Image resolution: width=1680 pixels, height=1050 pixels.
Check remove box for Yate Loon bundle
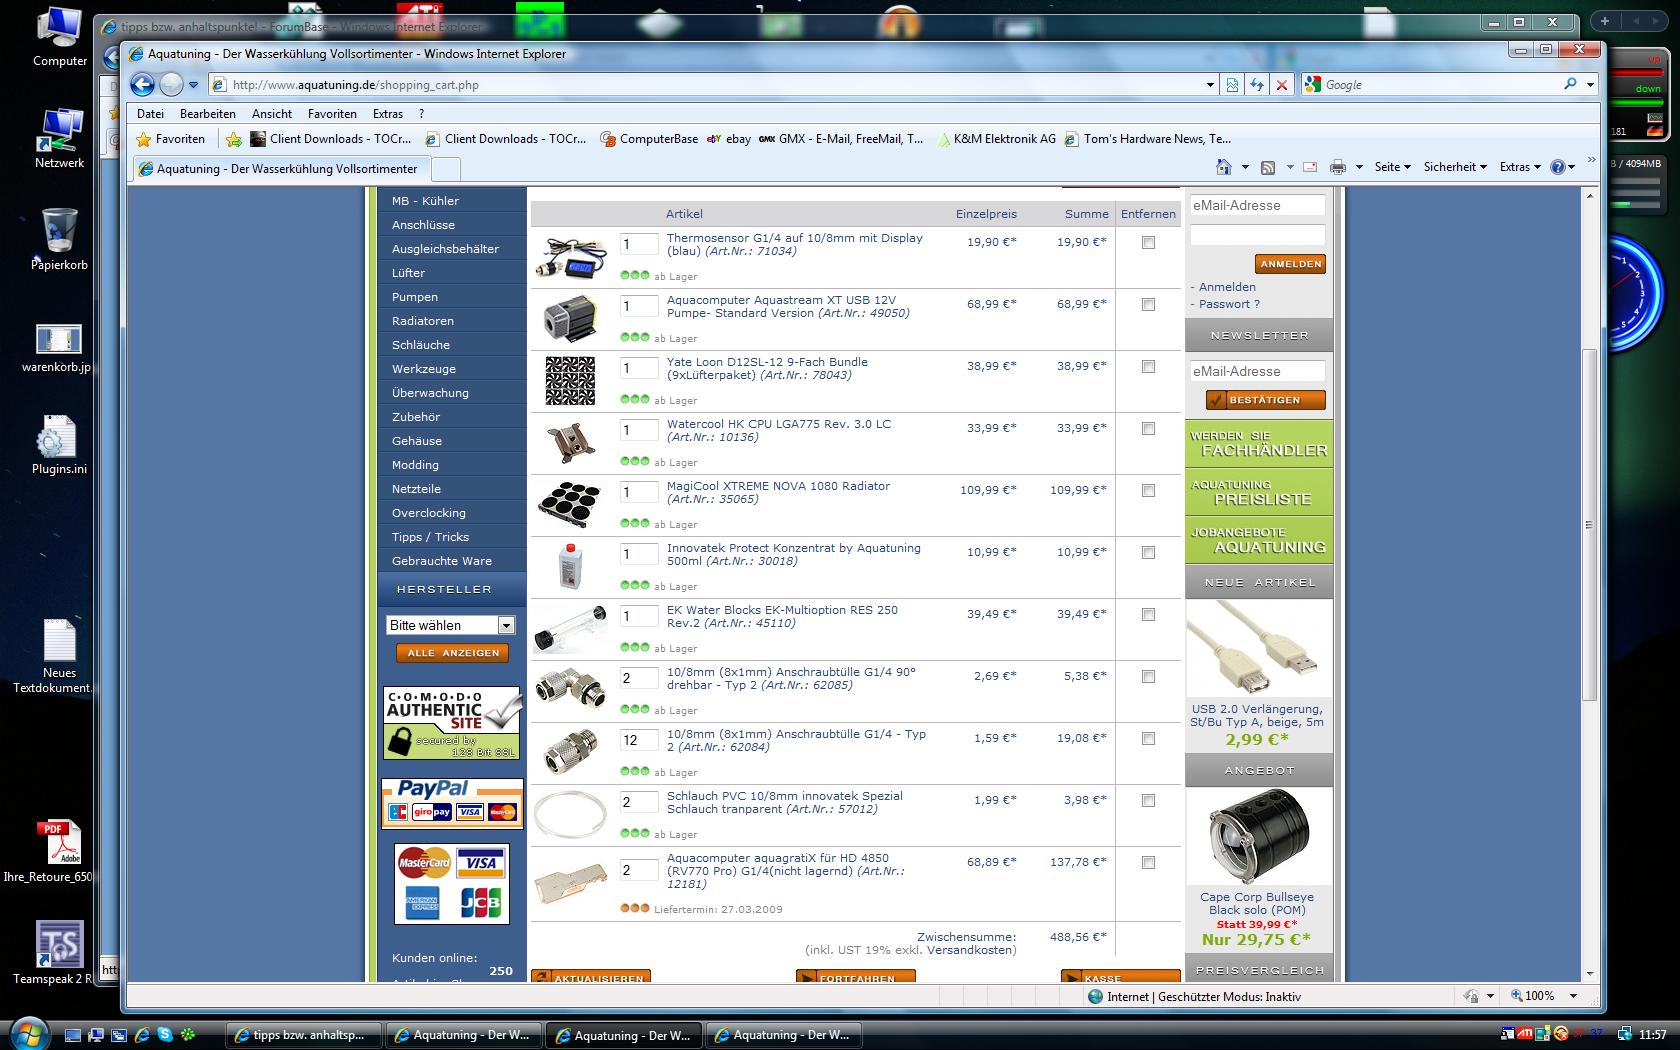click(1148, 366)
